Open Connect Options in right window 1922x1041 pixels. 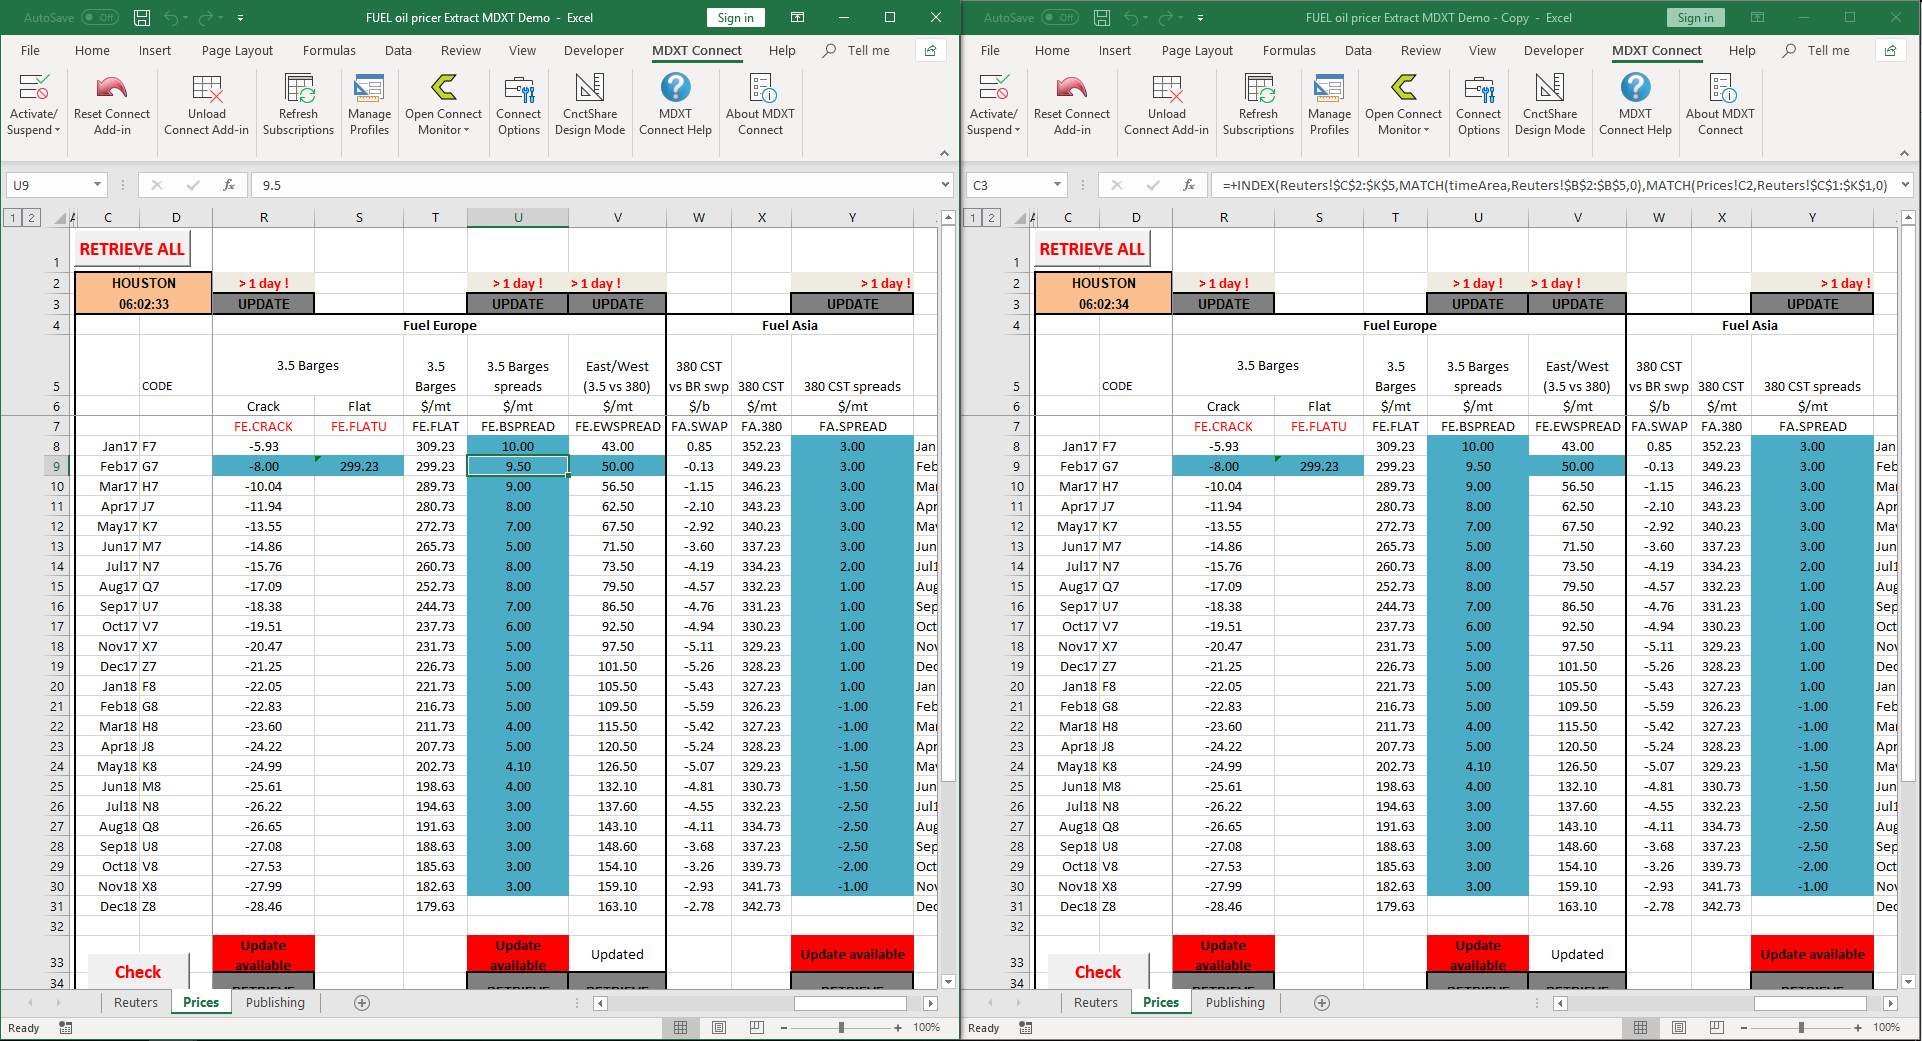click(x=1478, y=104)
